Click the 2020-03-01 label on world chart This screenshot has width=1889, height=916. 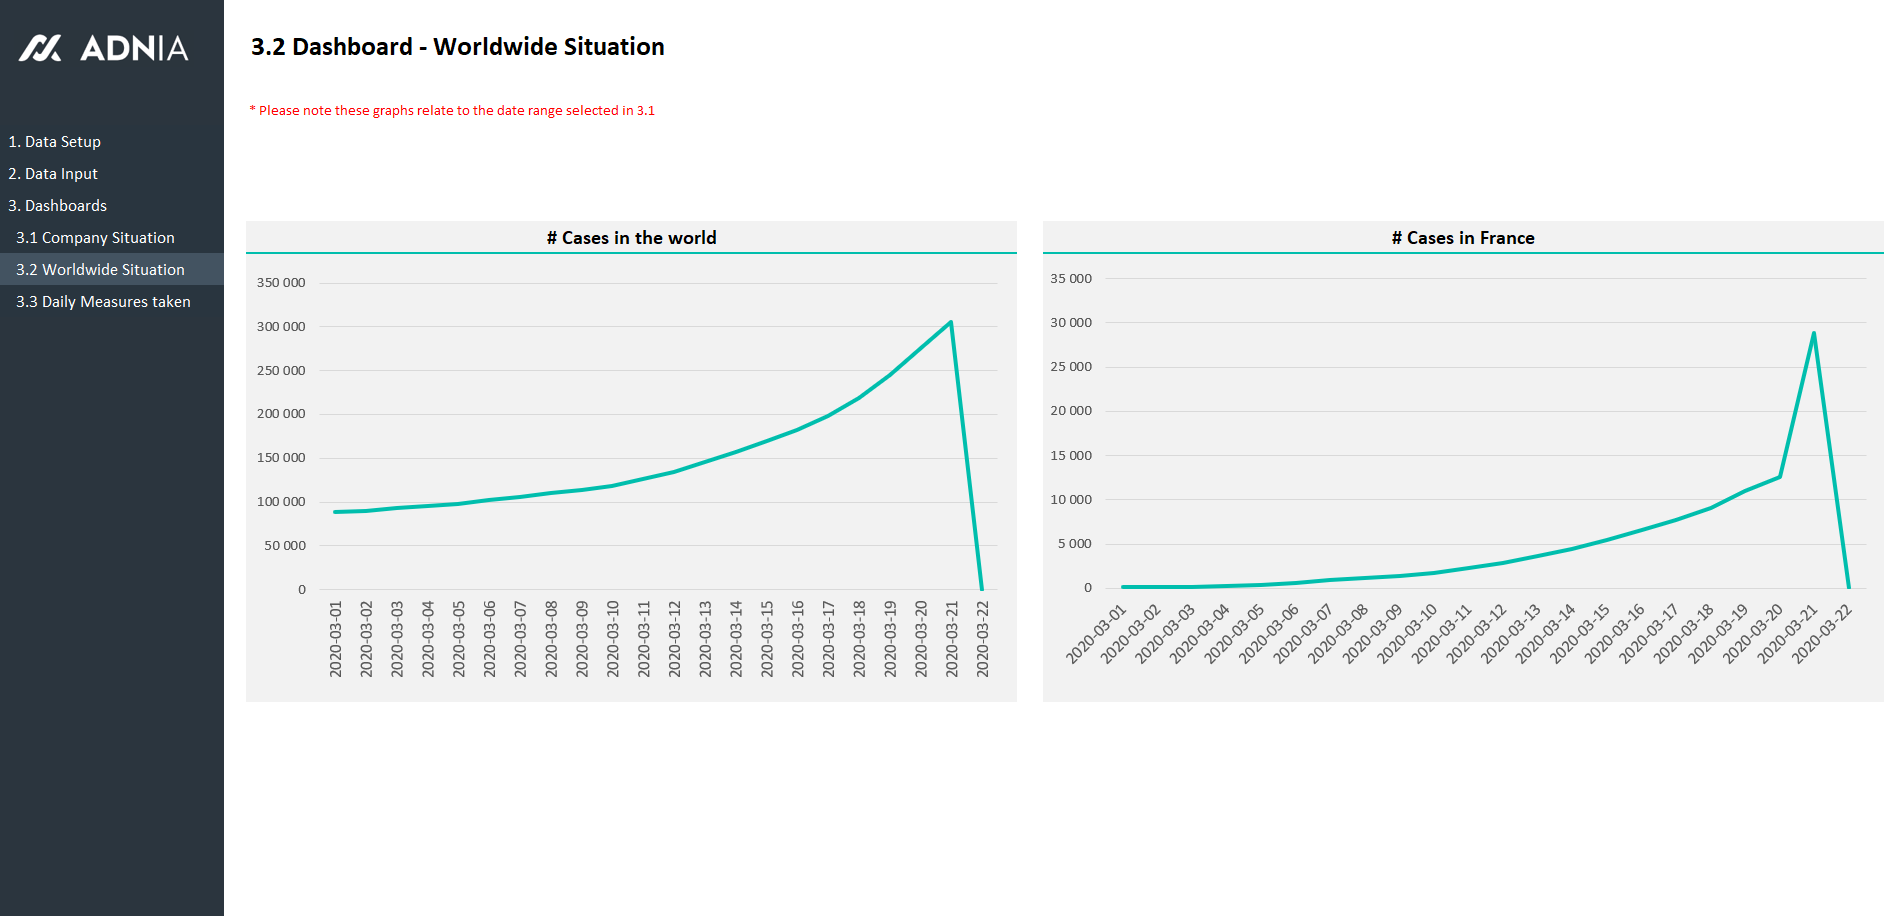336,639
